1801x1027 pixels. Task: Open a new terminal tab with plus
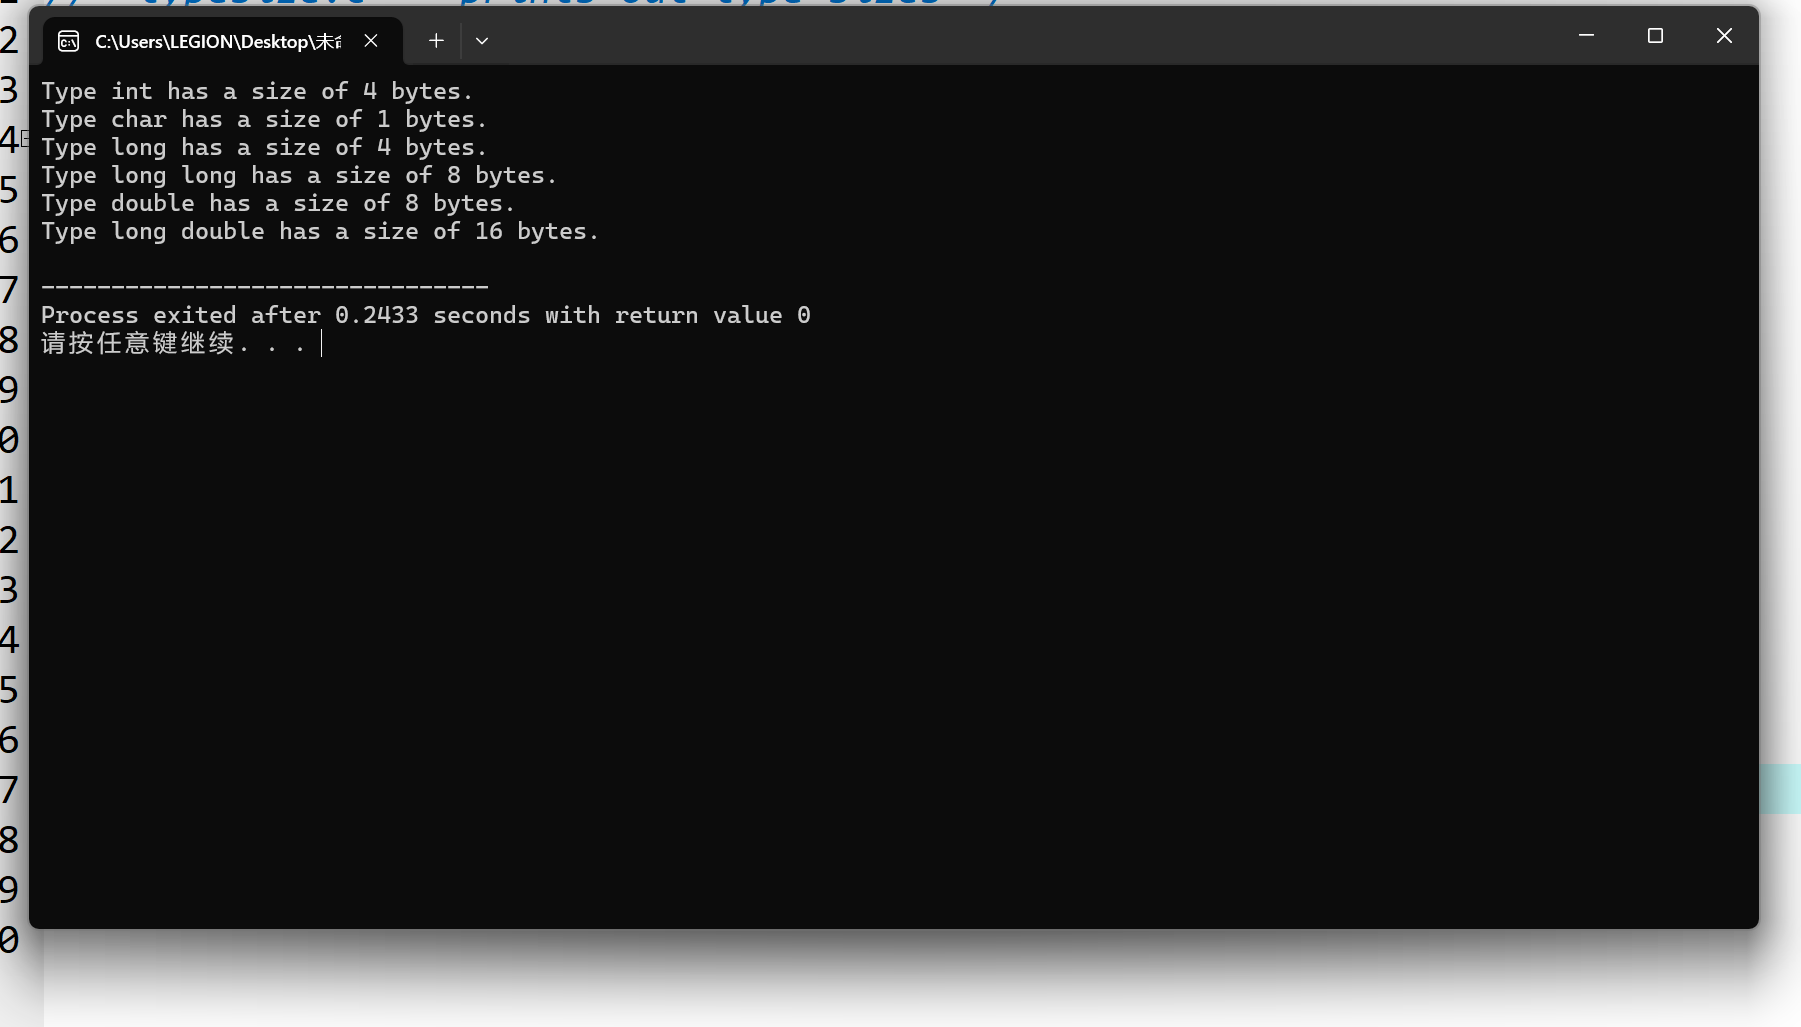coord(436,41)
